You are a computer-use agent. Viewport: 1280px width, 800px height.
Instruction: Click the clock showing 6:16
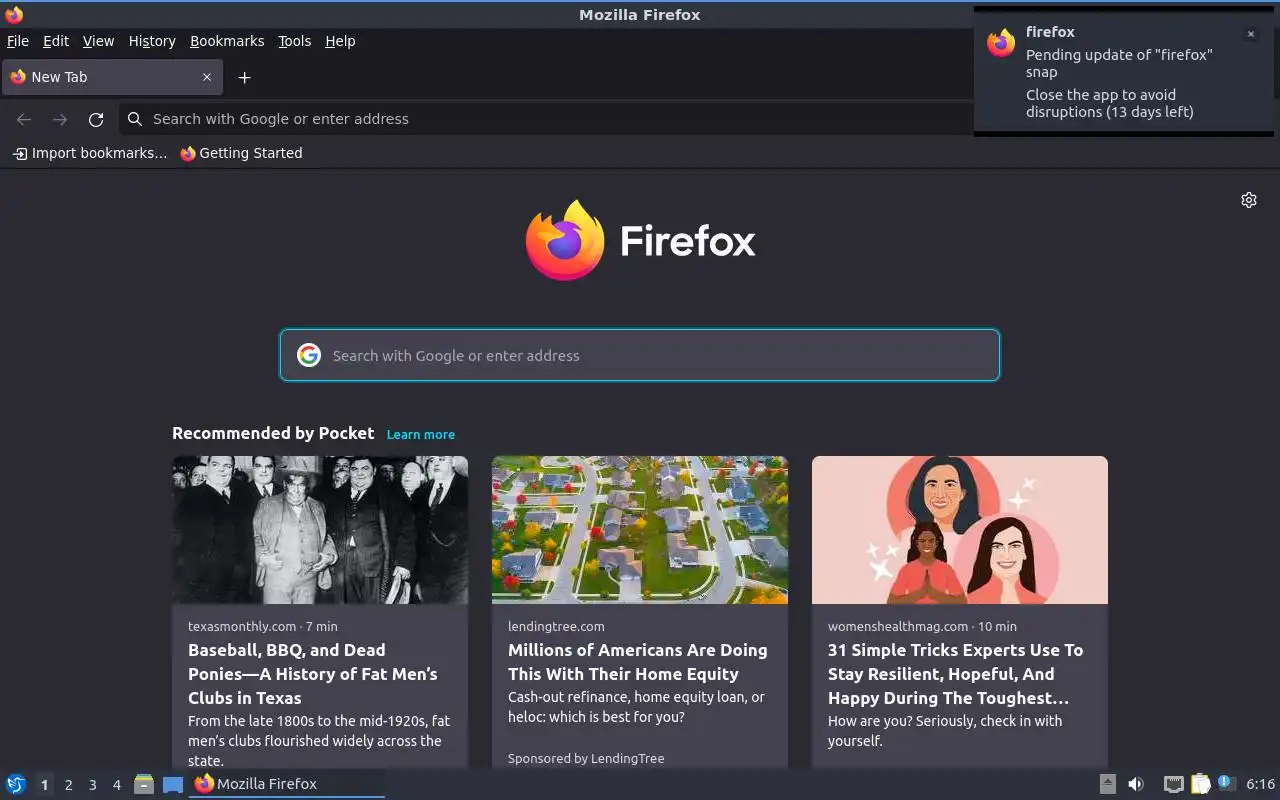[x=1260, y=784]
